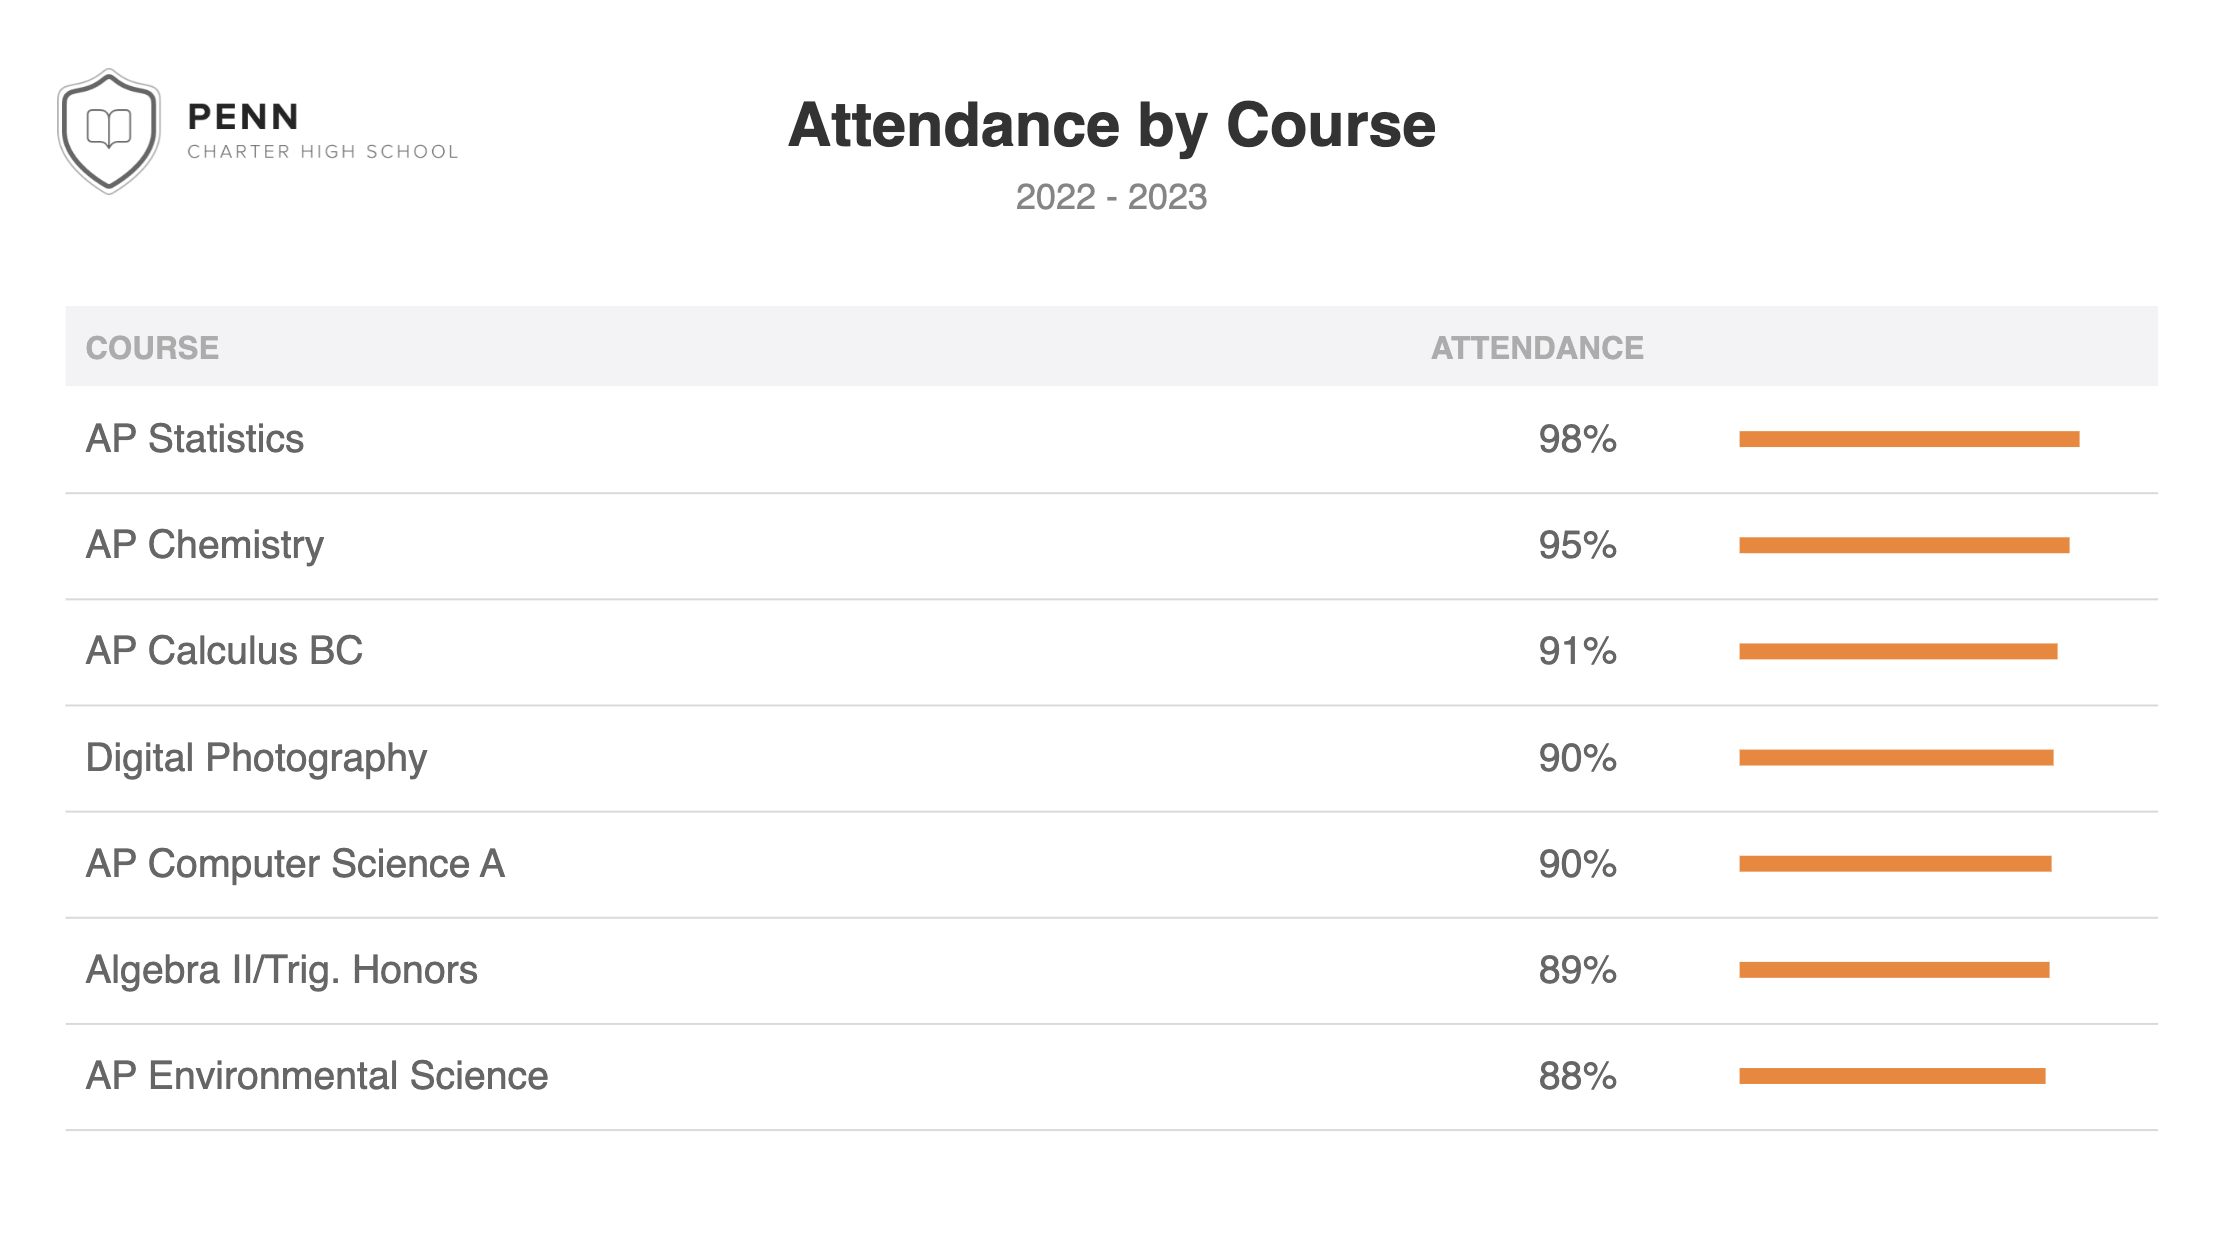2226x1248 pixels.
Task: Click AP Computer Science A course
Action: click(x=295, y=864)
